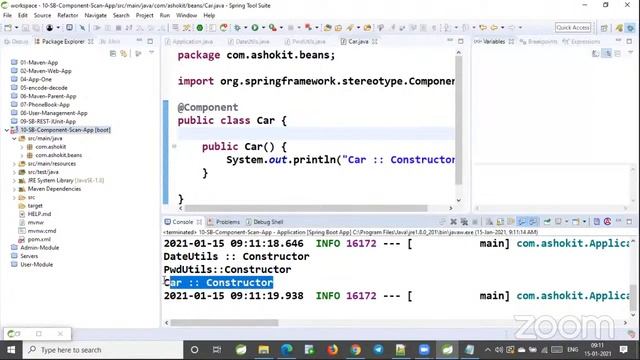
Task: Open Package Explorer view menu arrow
Action: tap(151, 53)
